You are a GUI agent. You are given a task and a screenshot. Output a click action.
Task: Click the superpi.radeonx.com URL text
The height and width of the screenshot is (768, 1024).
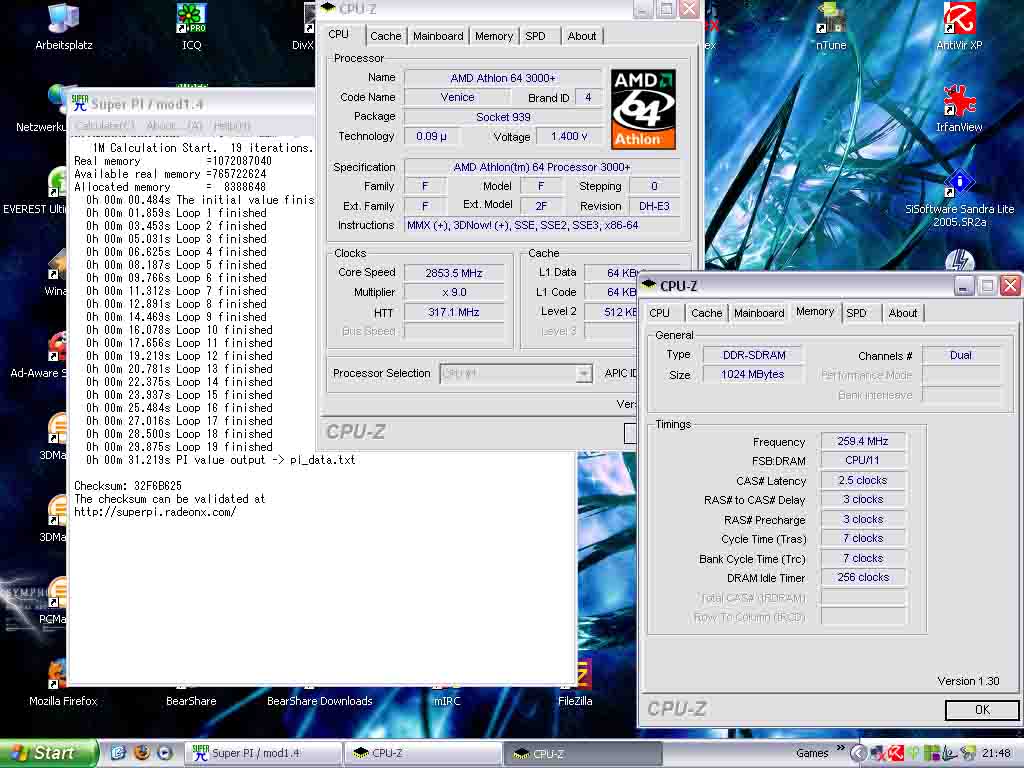[x=155, y=512]
